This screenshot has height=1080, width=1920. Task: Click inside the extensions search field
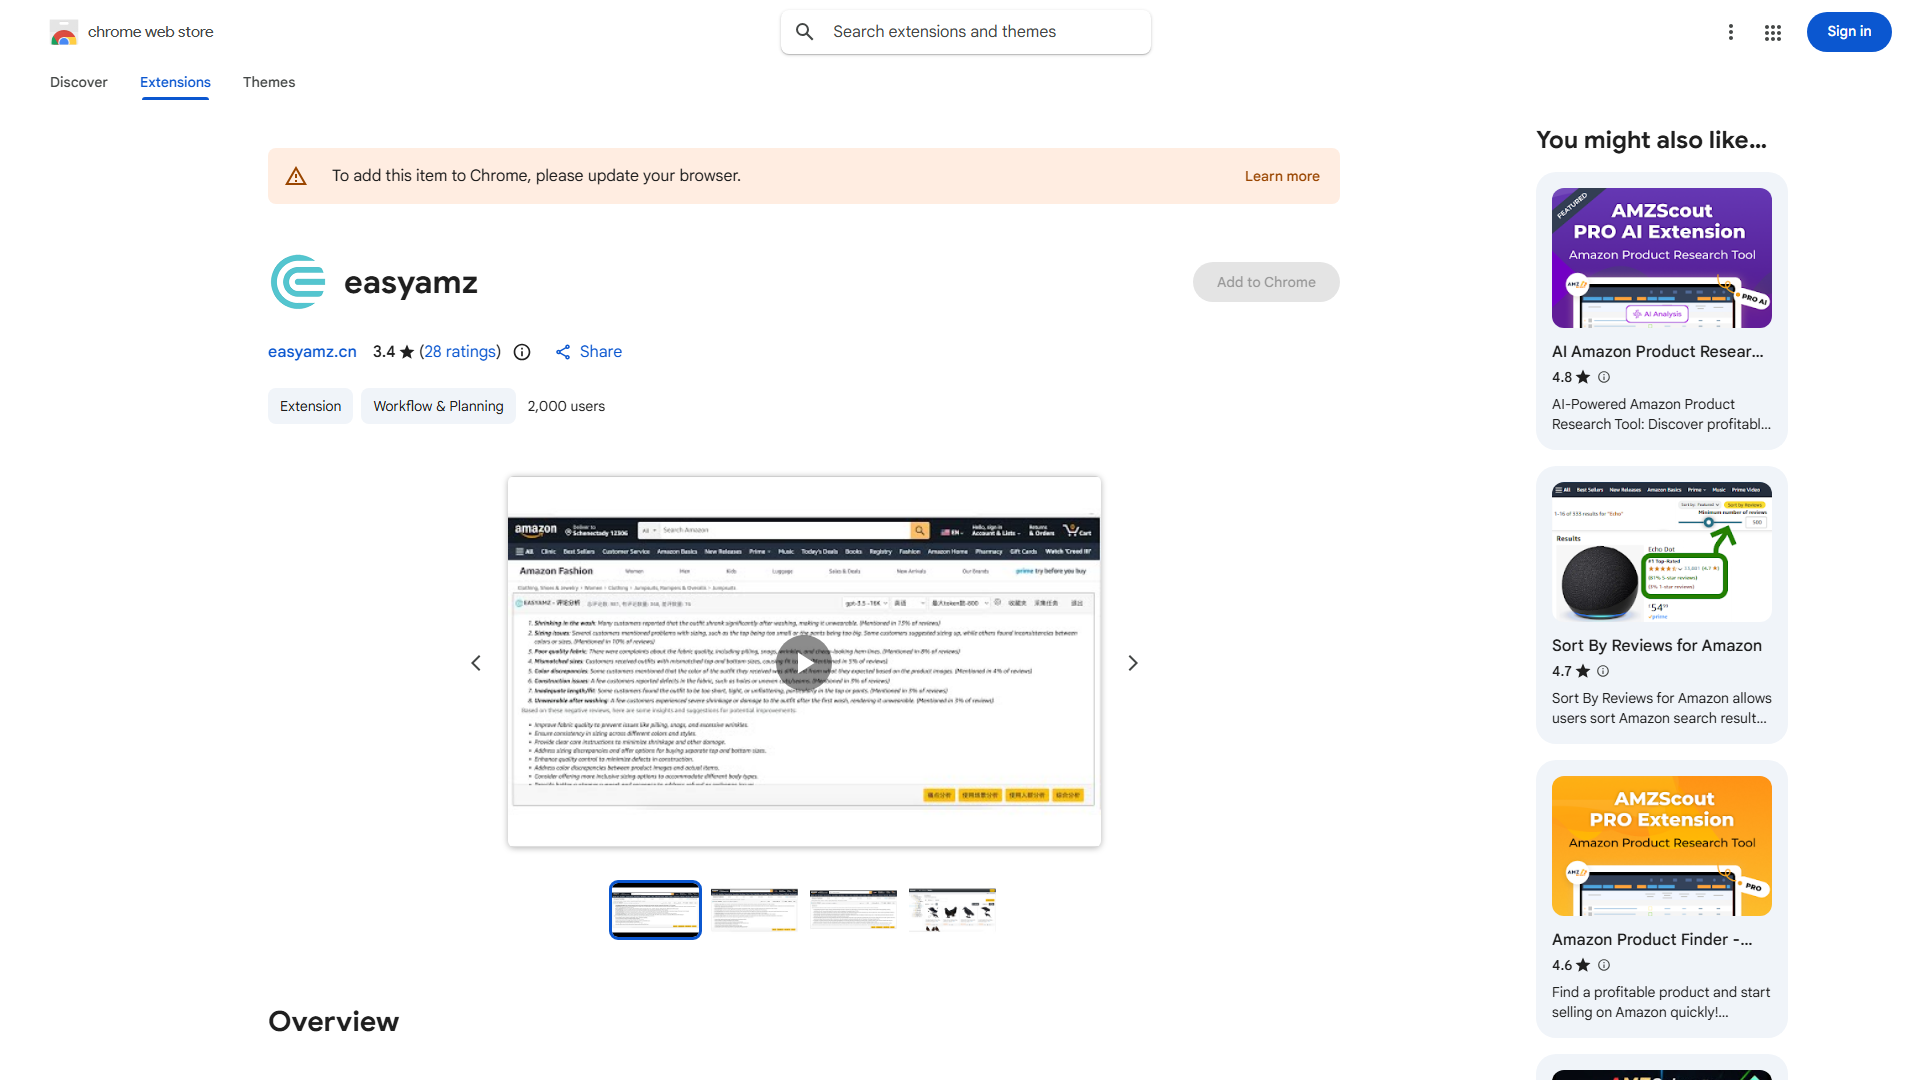pos(965,31)
